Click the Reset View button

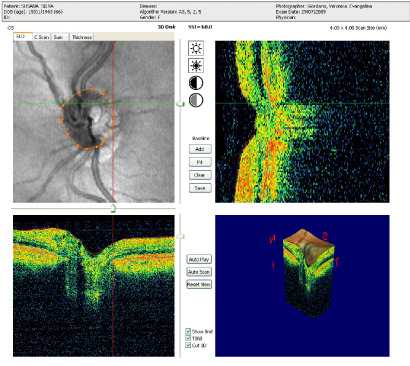199,285
